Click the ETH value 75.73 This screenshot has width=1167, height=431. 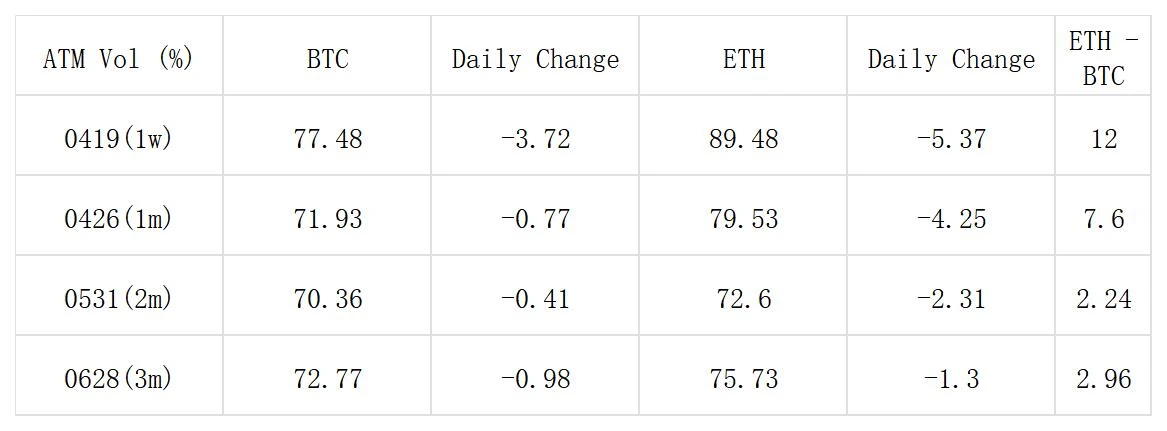743,379
